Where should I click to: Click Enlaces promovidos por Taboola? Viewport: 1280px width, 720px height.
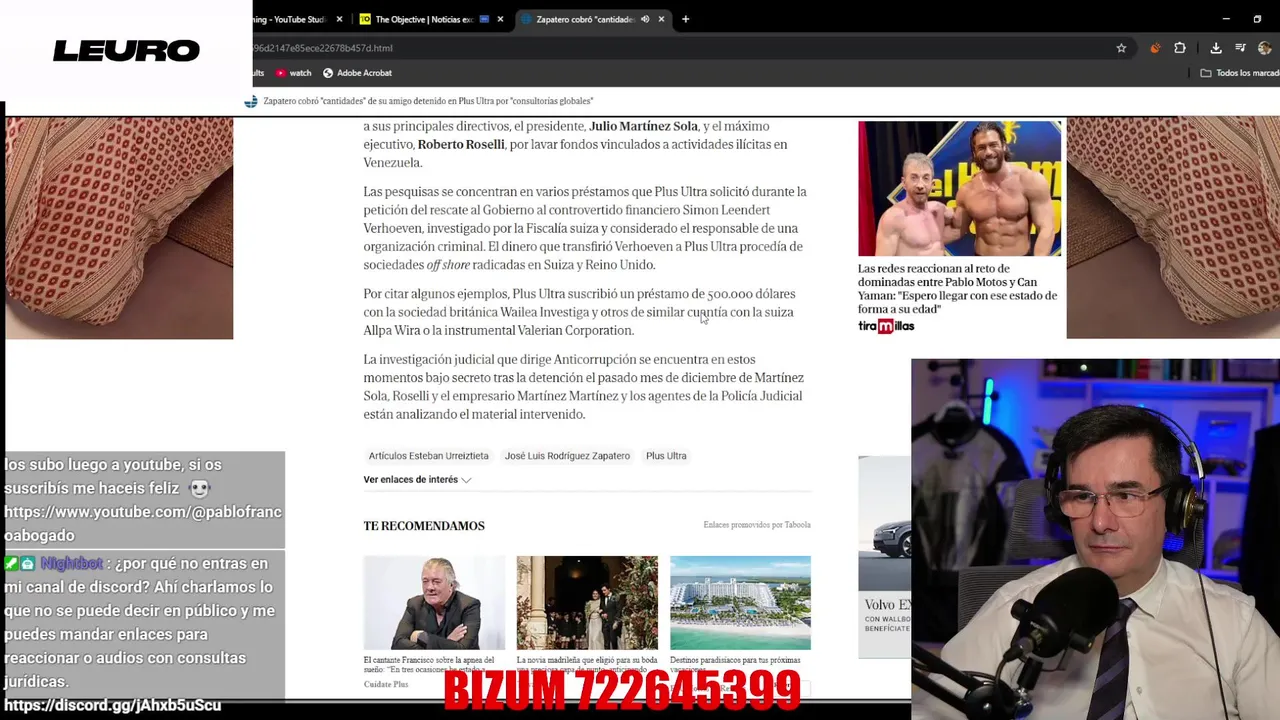tap(757, 525)
